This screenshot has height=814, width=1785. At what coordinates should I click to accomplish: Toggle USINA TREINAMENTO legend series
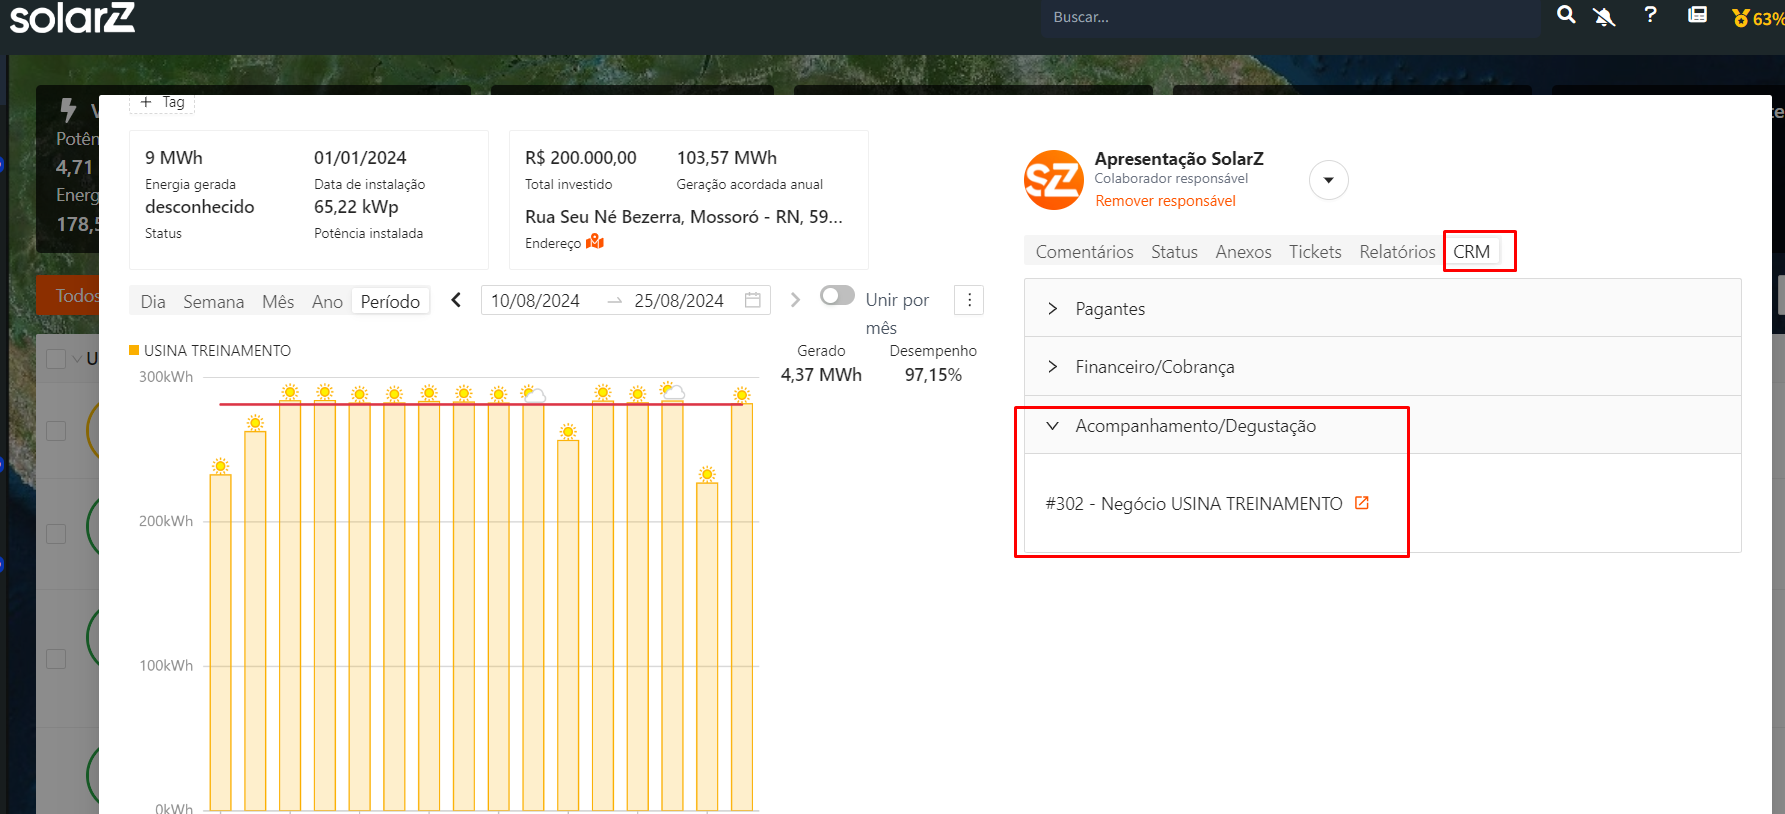click(x=210, y=351)
